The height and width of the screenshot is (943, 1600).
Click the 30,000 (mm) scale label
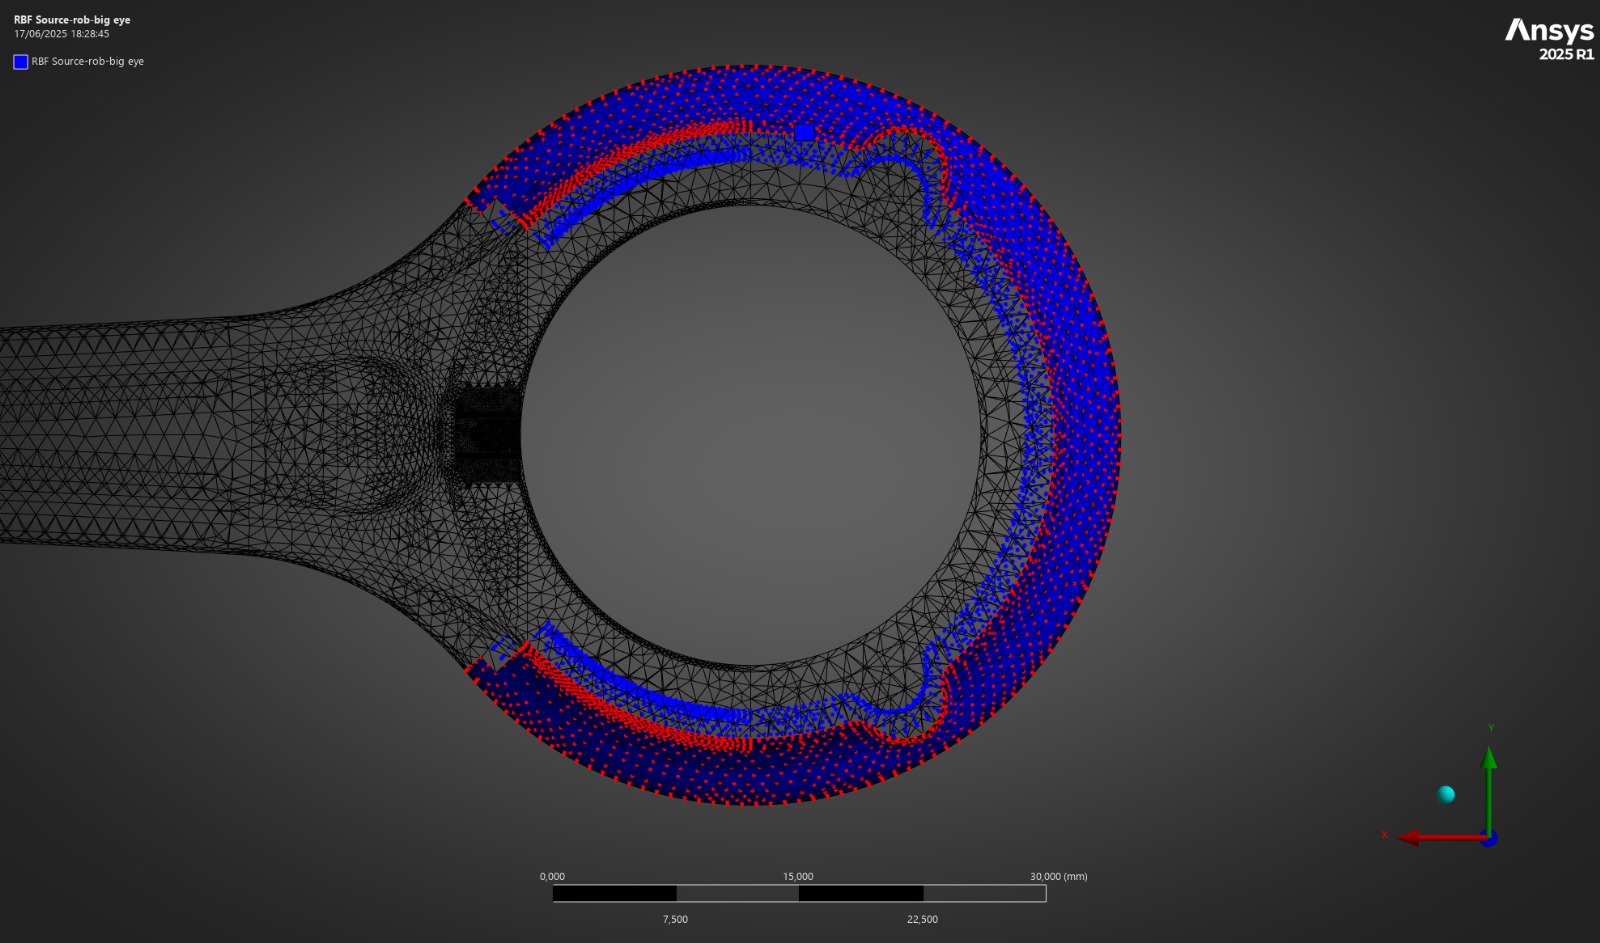[x=1058, y=876]
